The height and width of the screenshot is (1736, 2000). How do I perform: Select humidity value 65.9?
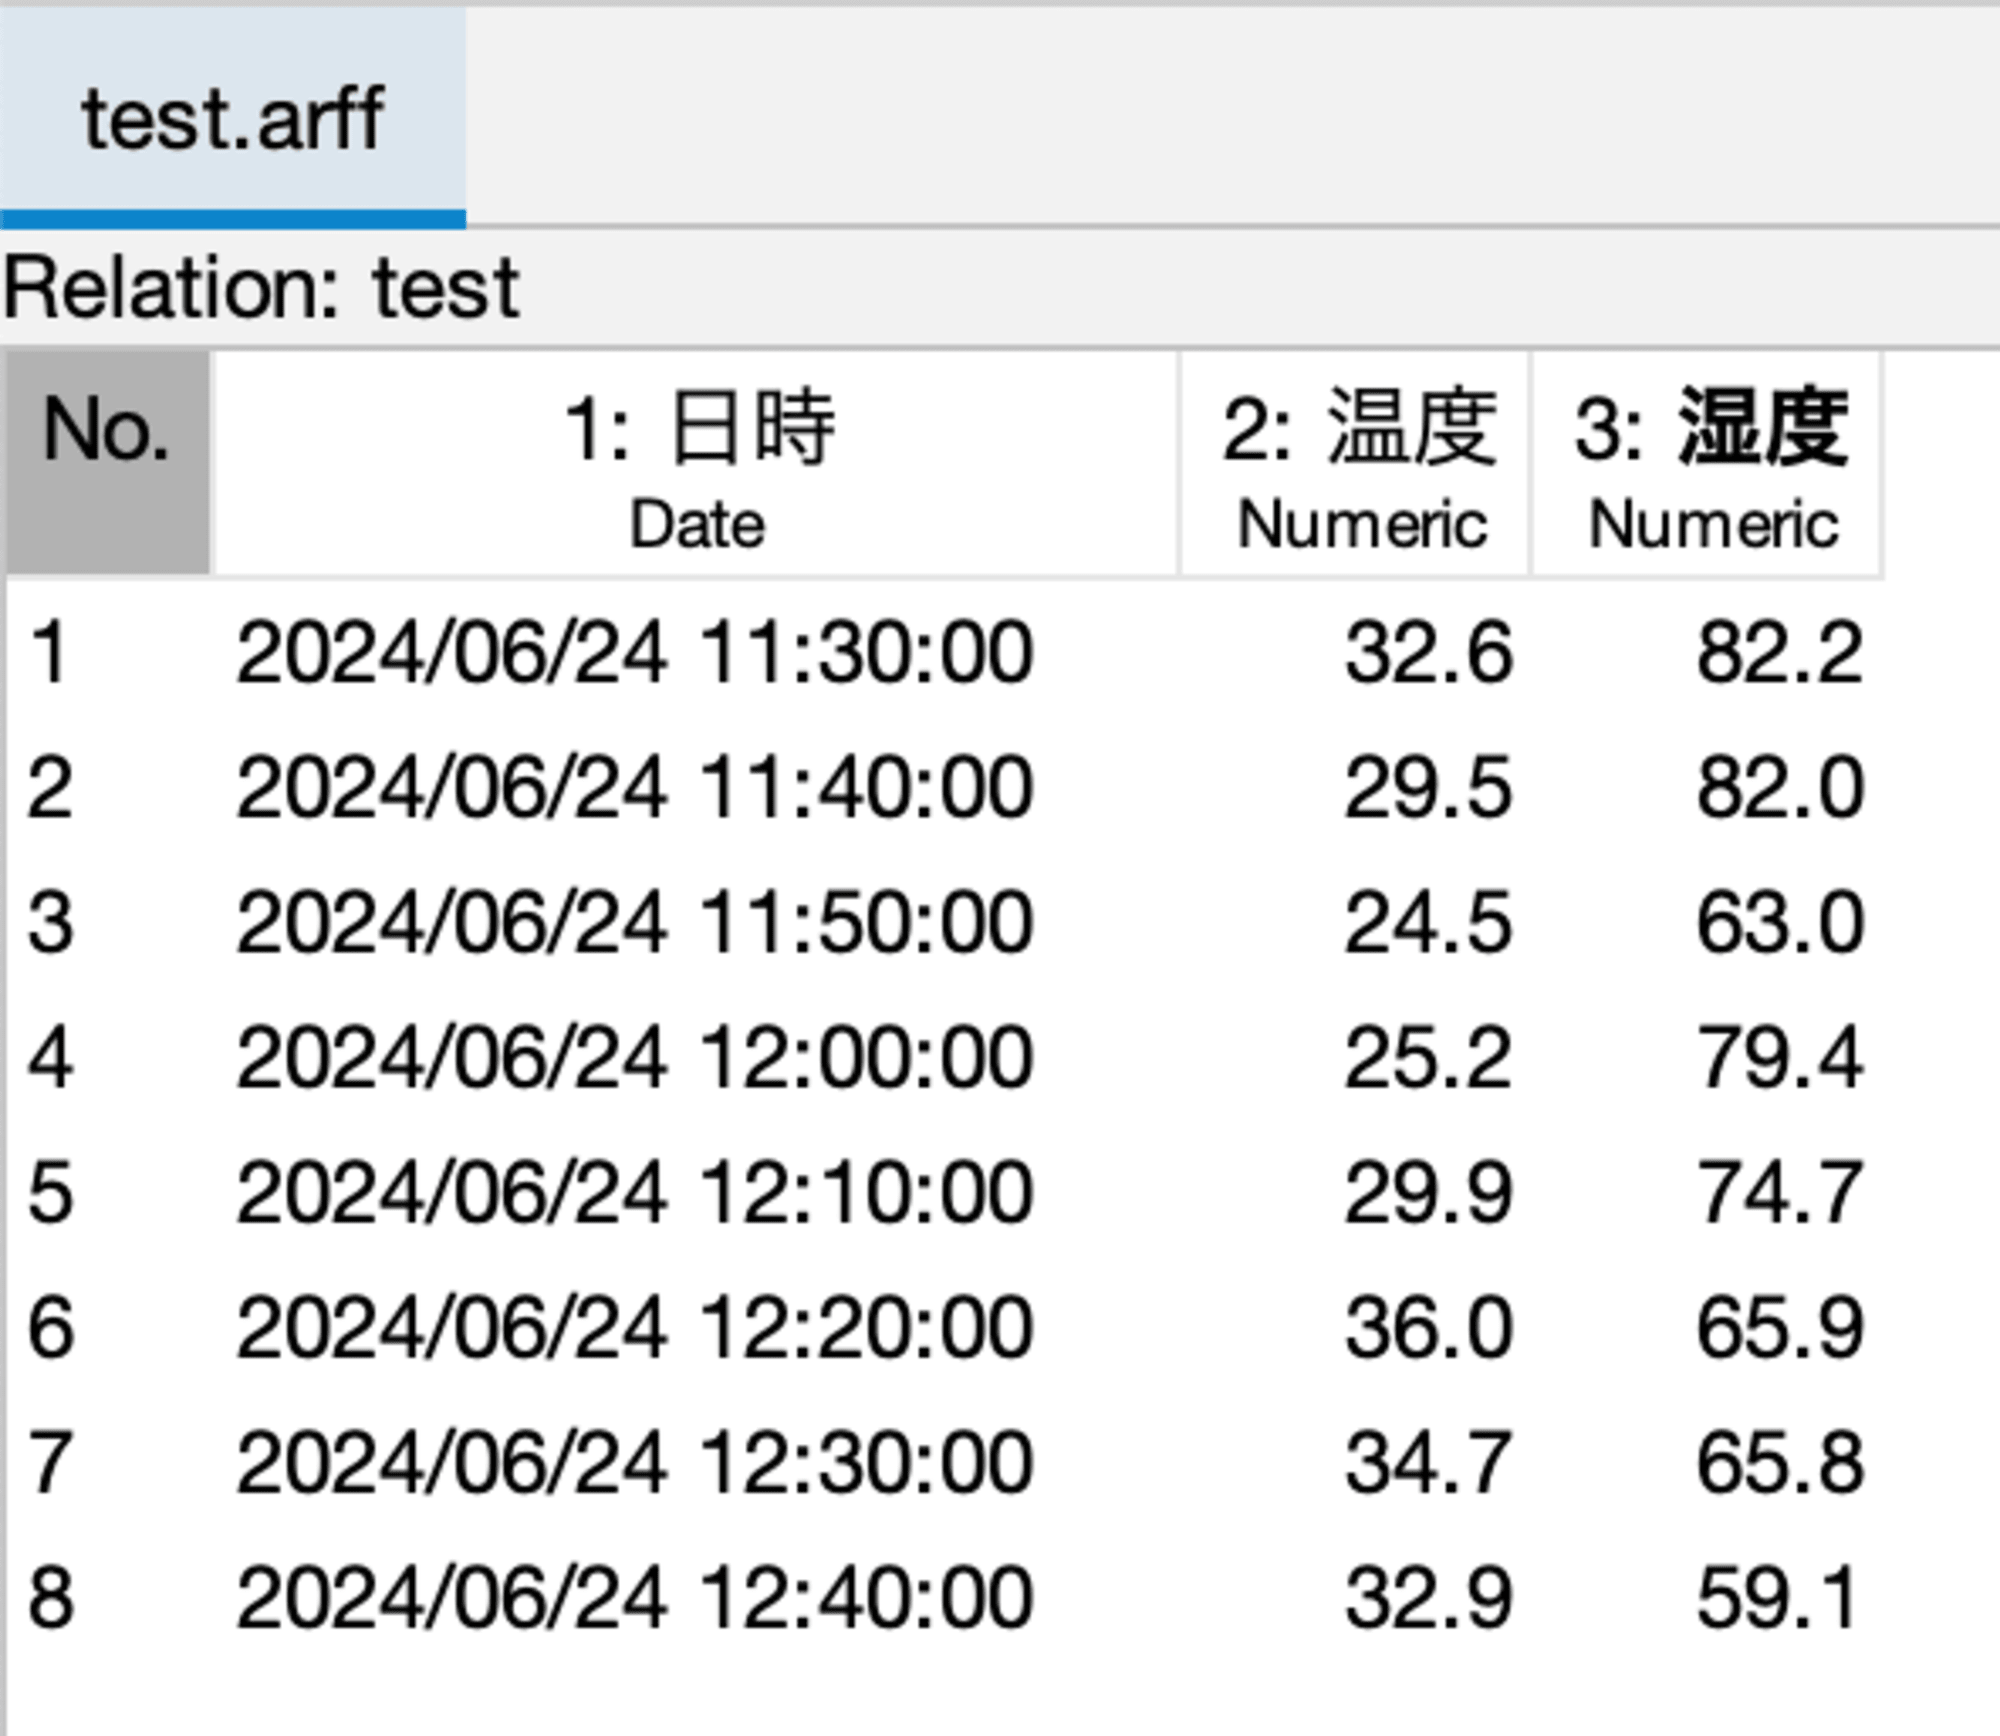click(x=1708, y=1327)
